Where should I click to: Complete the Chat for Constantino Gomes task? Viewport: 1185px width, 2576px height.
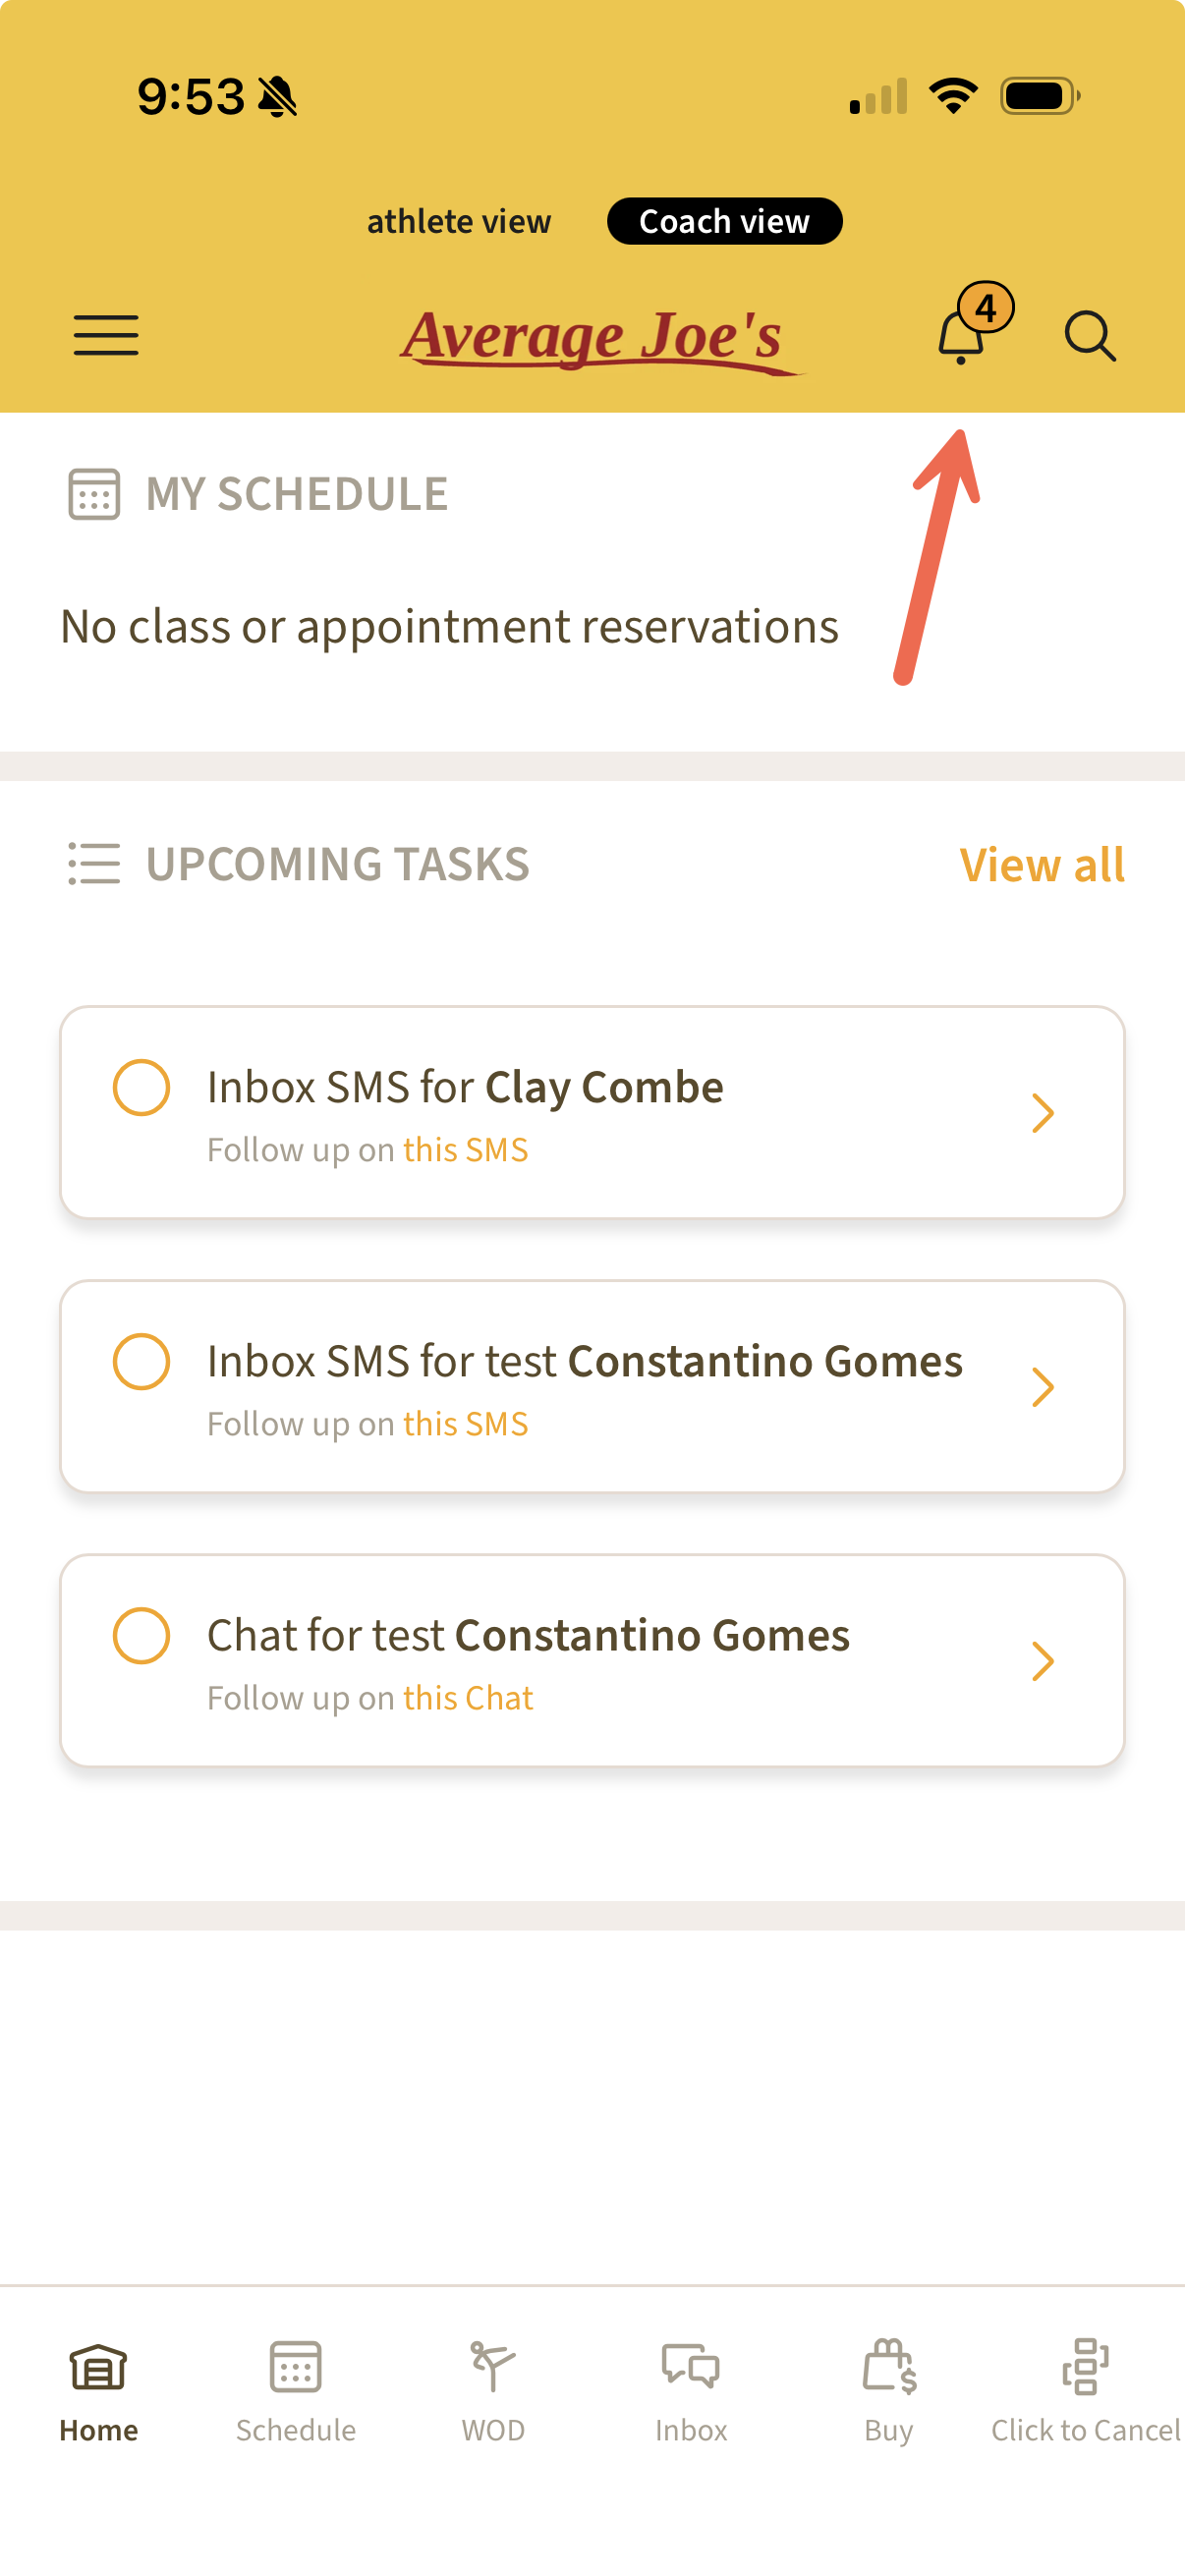point(141,1635)
